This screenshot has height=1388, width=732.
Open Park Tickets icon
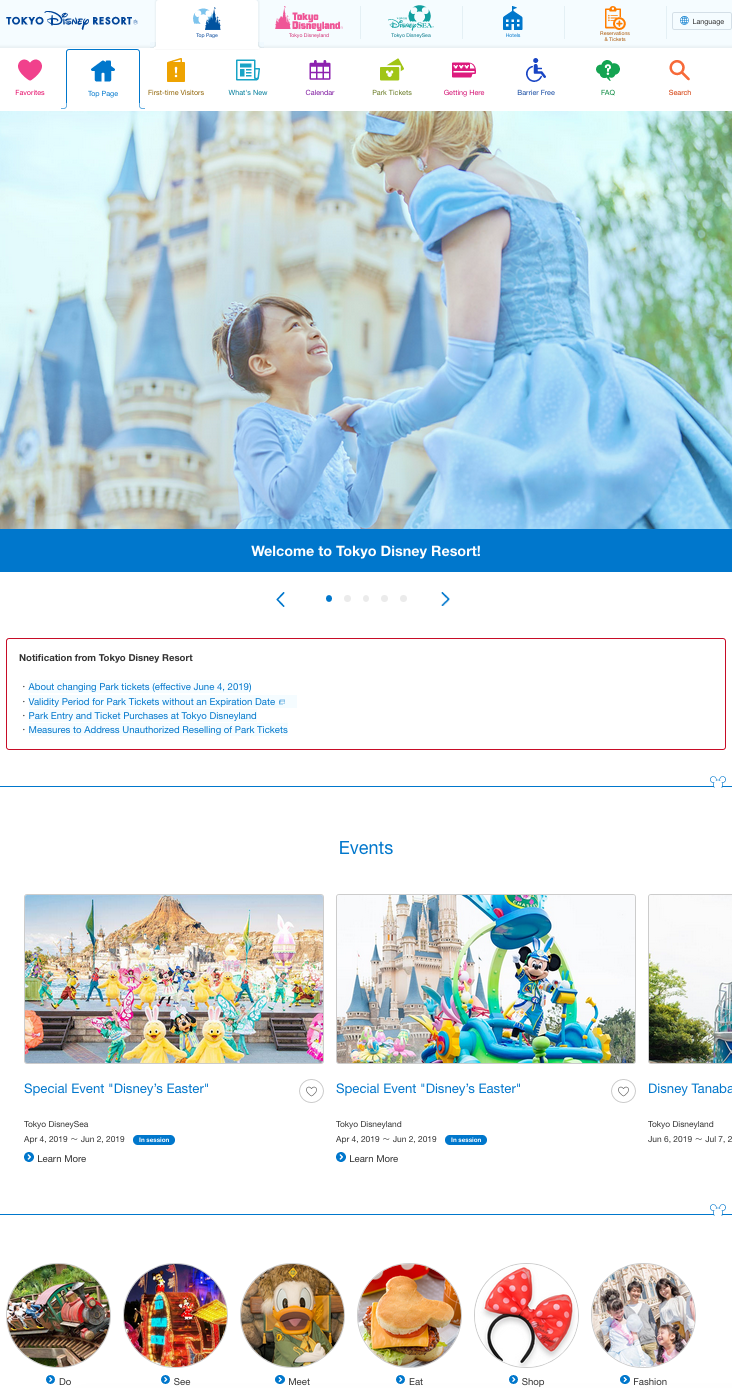pyautogui.click(x=392, y=71)
